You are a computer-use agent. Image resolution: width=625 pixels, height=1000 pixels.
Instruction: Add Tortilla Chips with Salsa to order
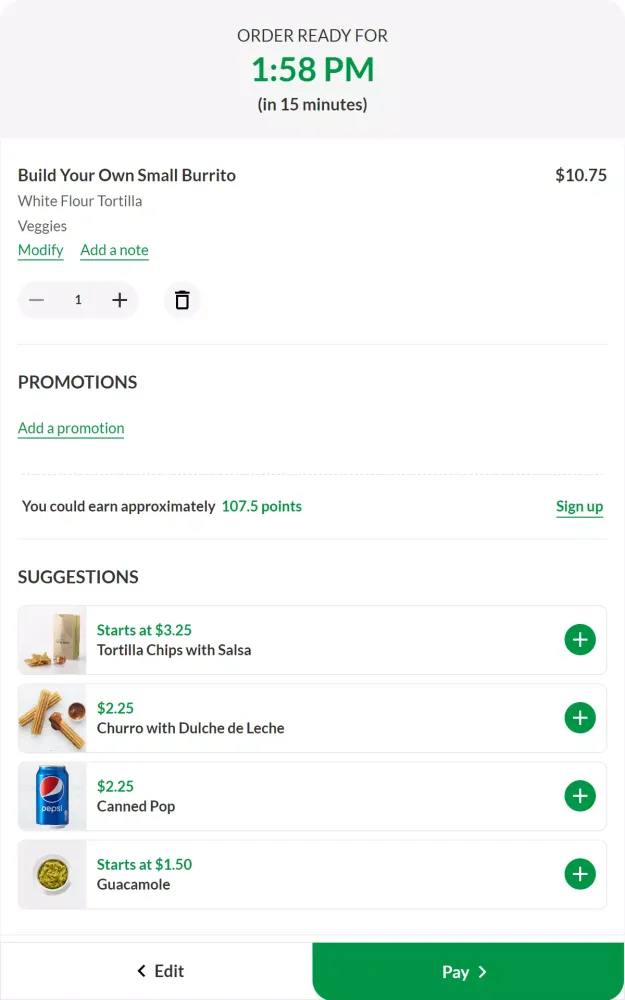pos(580,640)
